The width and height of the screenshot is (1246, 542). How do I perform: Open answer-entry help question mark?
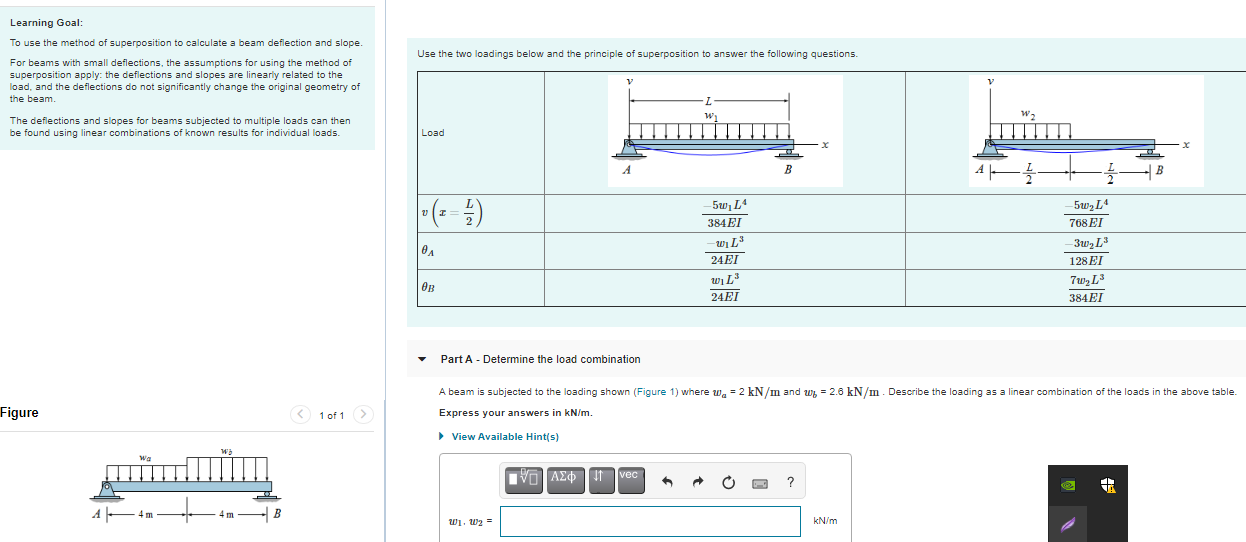click(791, 483)
